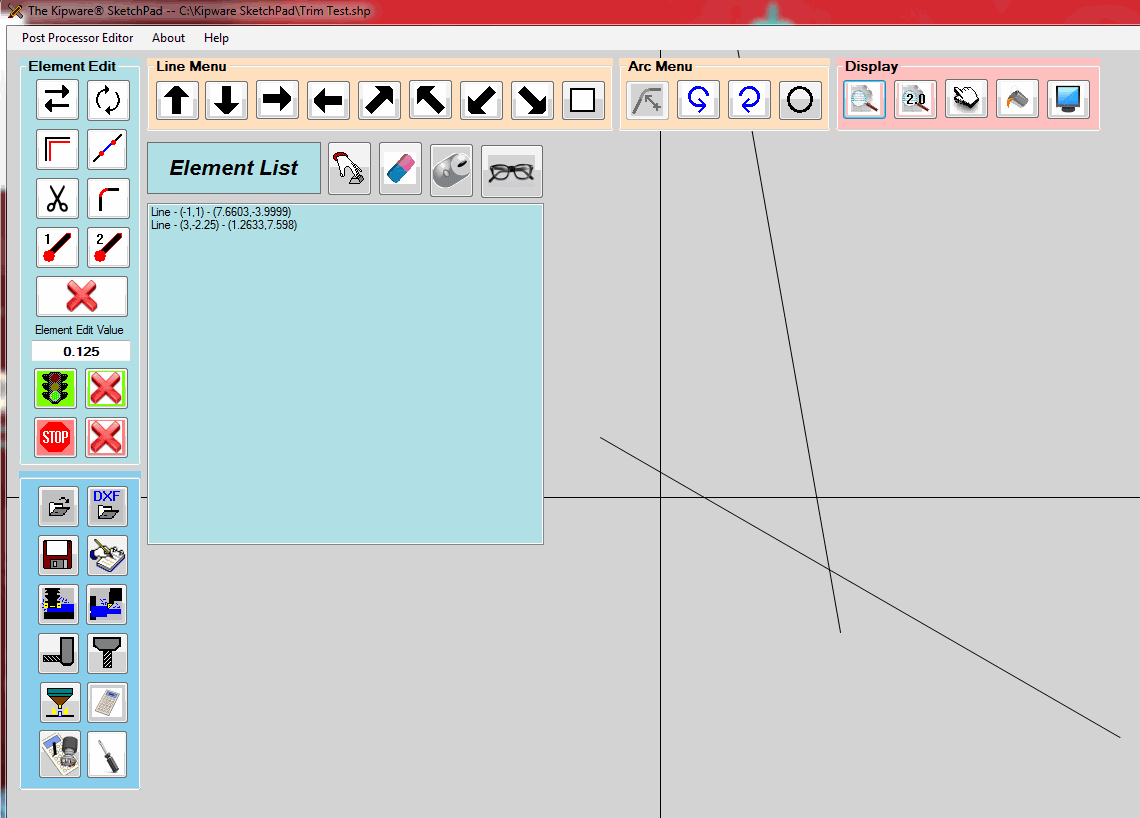The height and width of the screenshot is (818, 1140).
Task: Select the scissors trim tool
Action: click(x=57, y=198)
